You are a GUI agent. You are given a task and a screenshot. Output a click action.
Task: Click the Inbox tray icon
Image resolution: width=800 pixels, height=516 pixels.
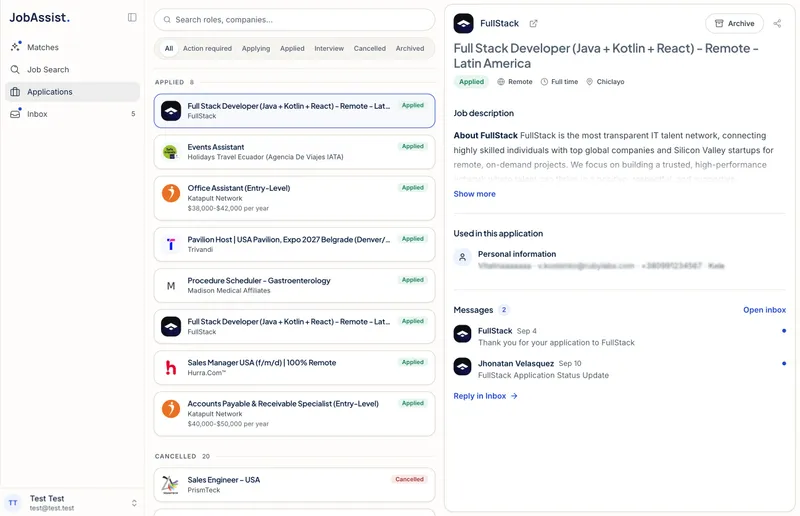click(x=15, y=114)
